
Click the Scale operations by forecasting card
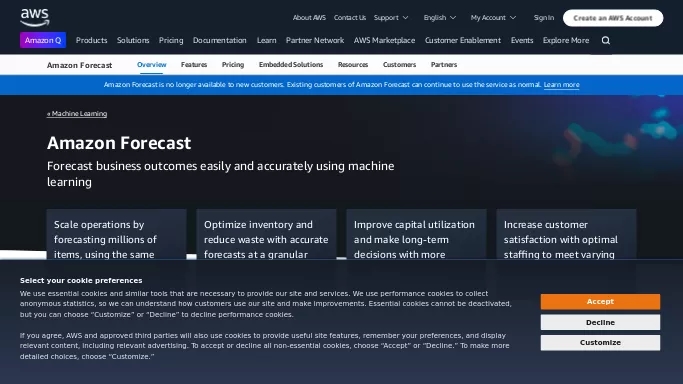116,234
